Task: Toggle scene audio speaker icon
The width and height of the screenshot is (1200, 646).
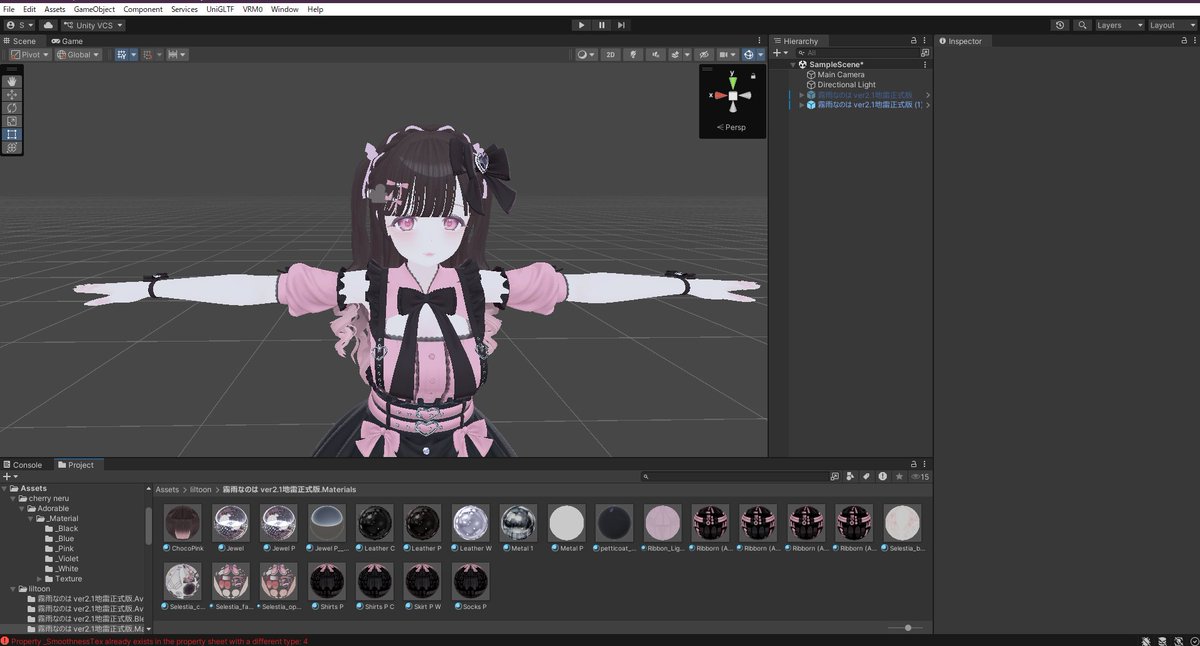Action: (657, 55)
